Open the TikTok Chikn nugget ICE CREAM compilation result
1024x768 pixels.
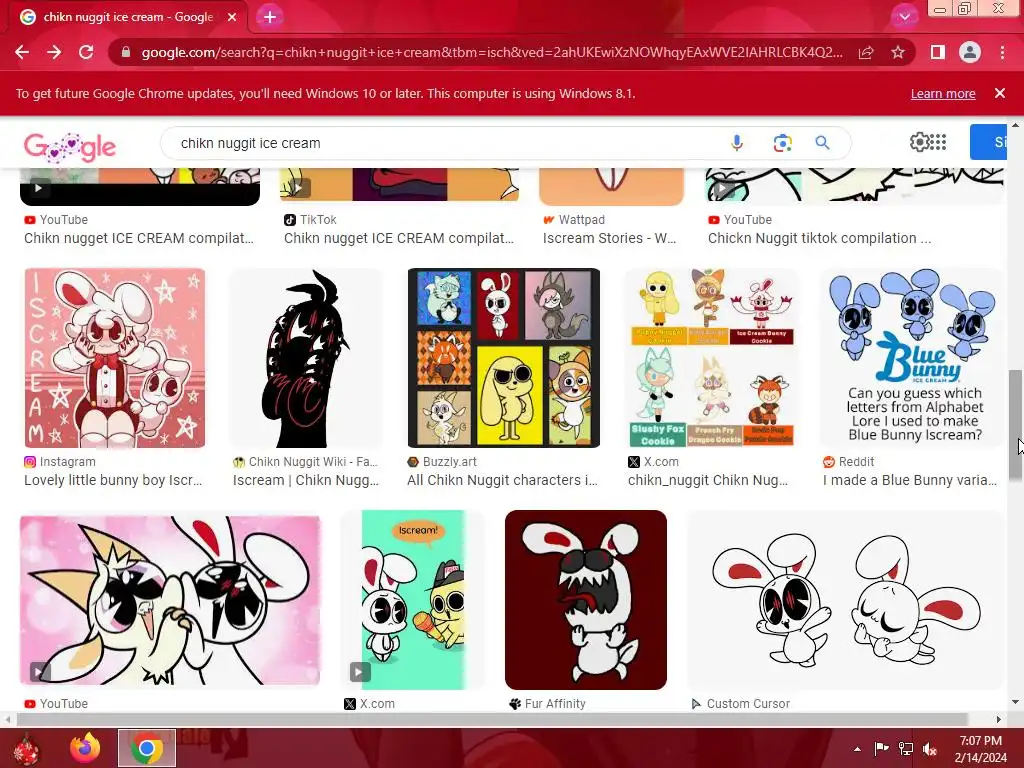[399, 238]
